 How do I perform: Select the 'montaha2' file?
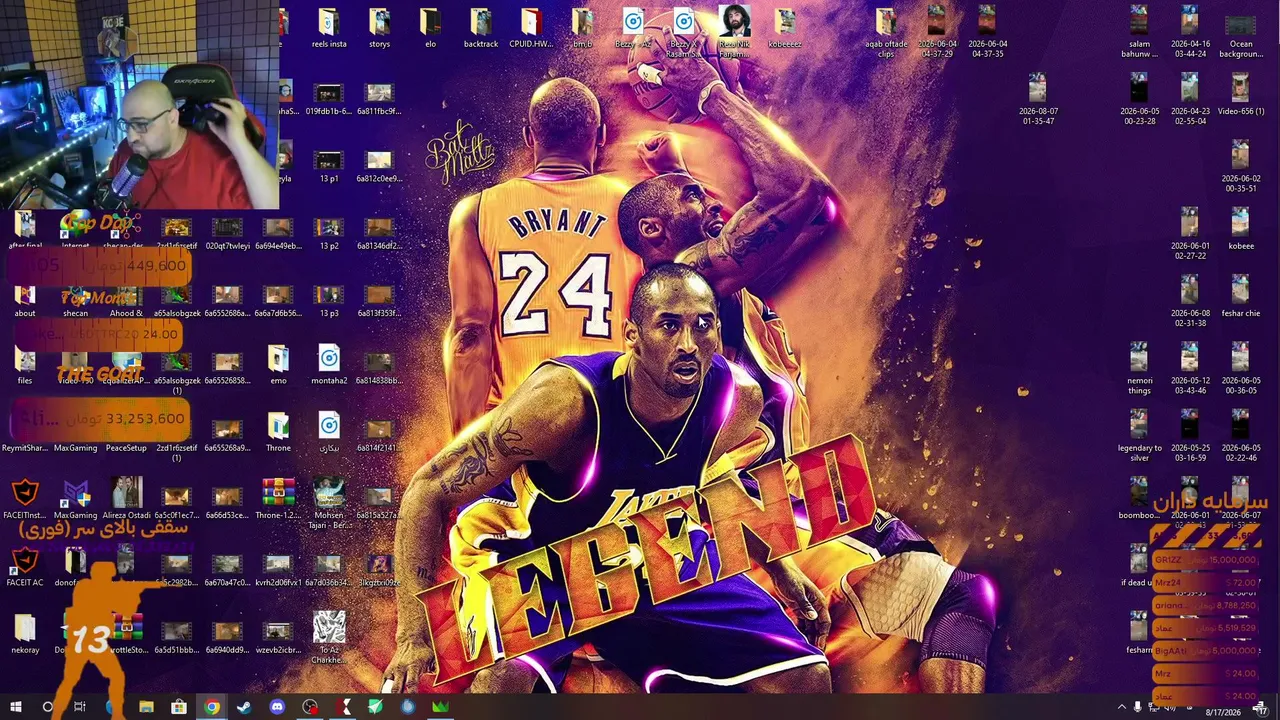(x=329, y=365)
